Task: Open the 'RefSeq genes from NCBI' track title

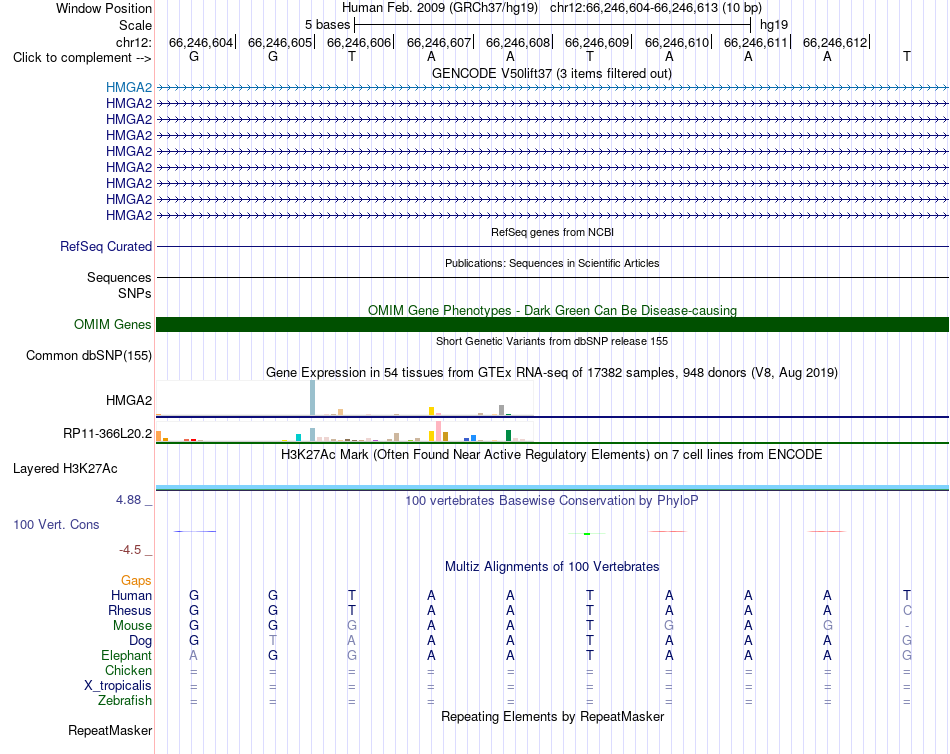Action: pos(552,232)
